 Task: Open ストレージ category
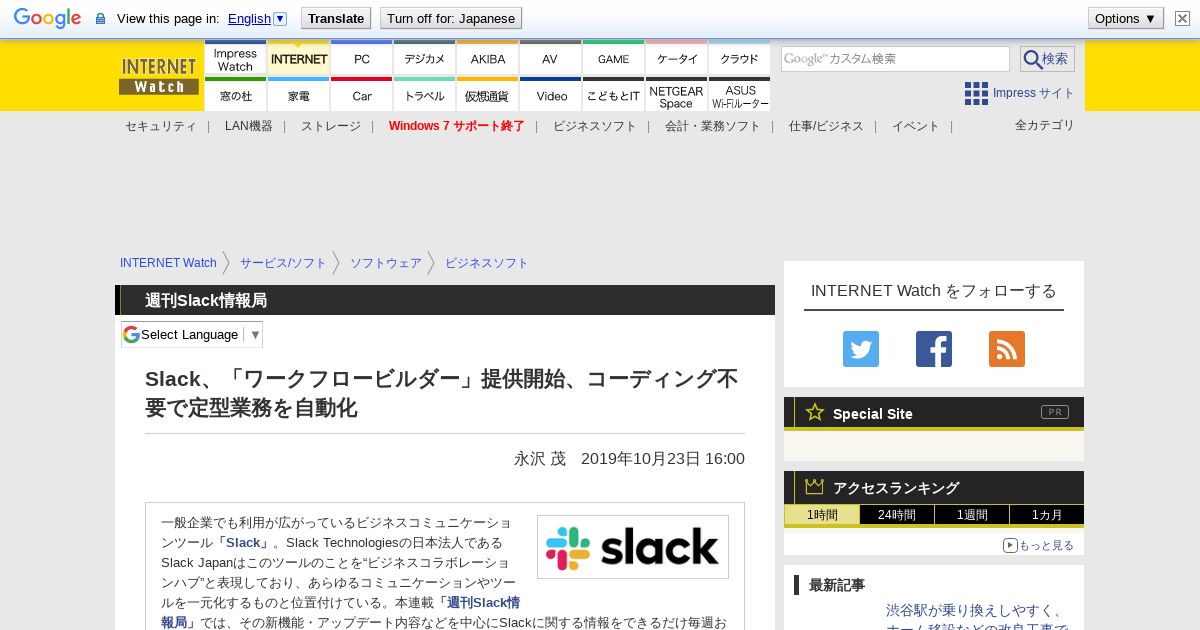point(330,126)
